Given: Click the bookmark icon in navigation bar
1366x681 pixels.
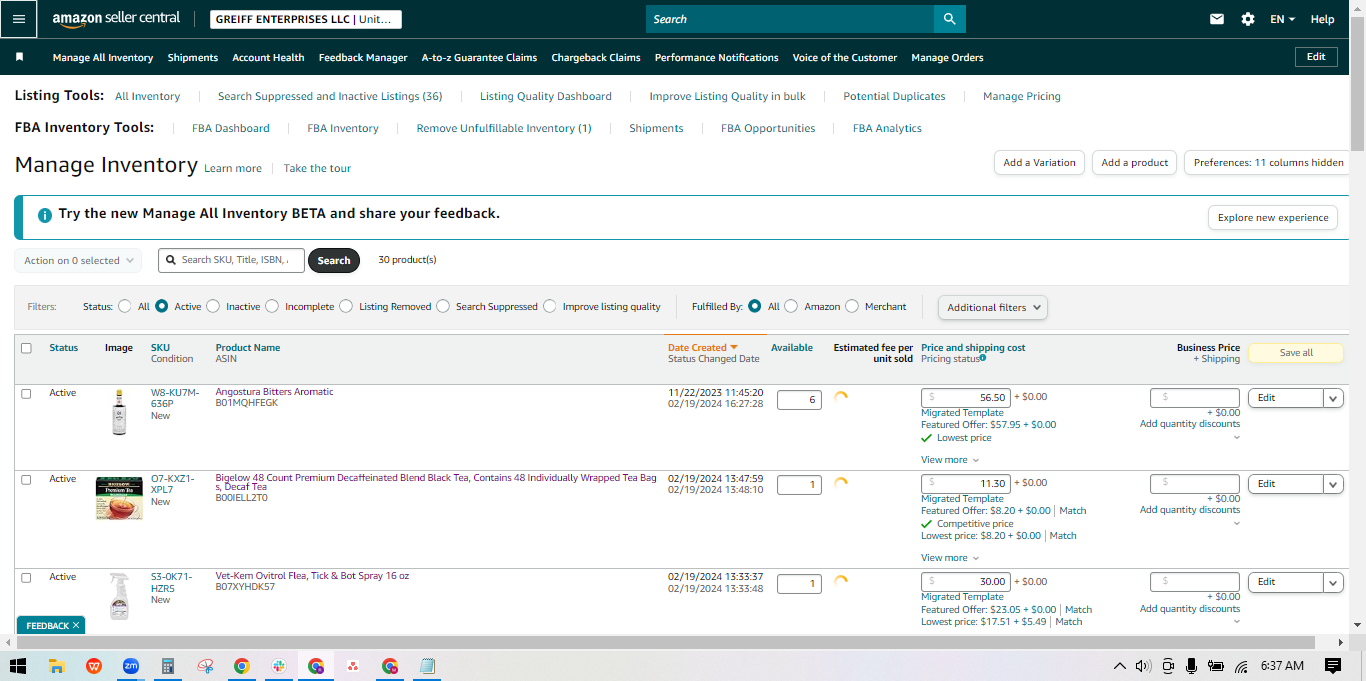Looking at the screenshot, I should [19, 57].
